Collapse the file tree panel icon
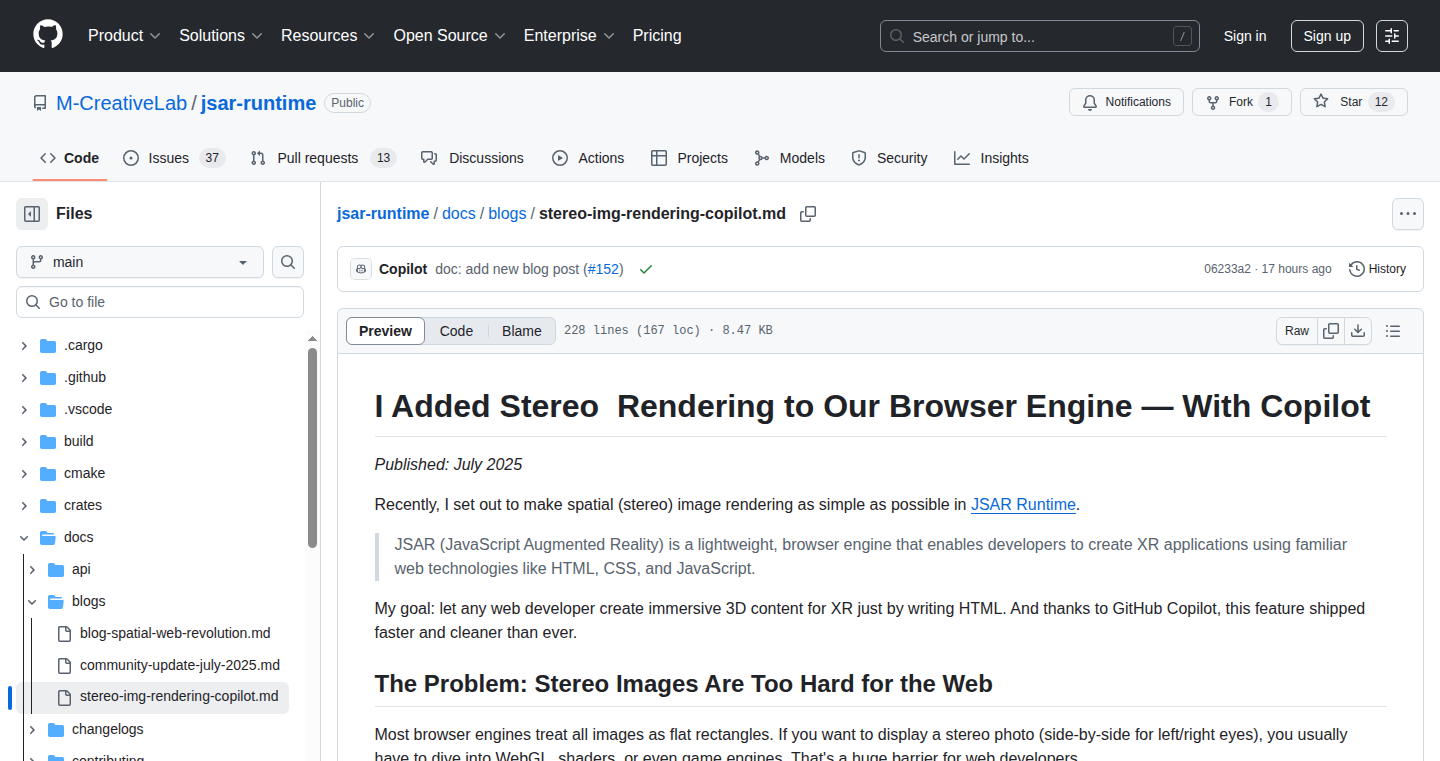The image size is (1440, 761). (32, 214)
